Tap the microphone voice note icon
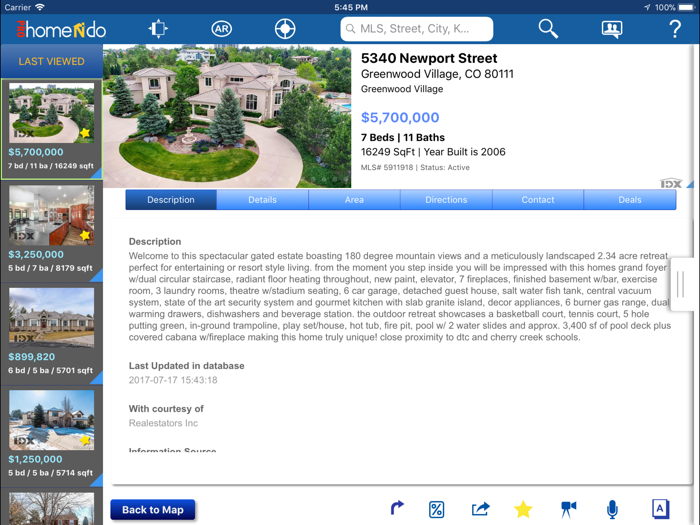Viewport: 700px width, 525px height. point(612,509)
